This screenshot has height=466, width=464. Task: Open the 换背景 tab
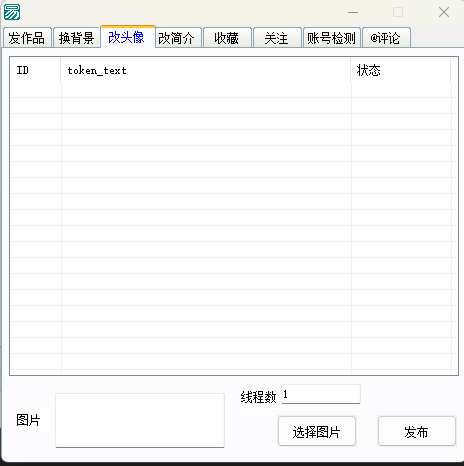(x=77, y=38)
